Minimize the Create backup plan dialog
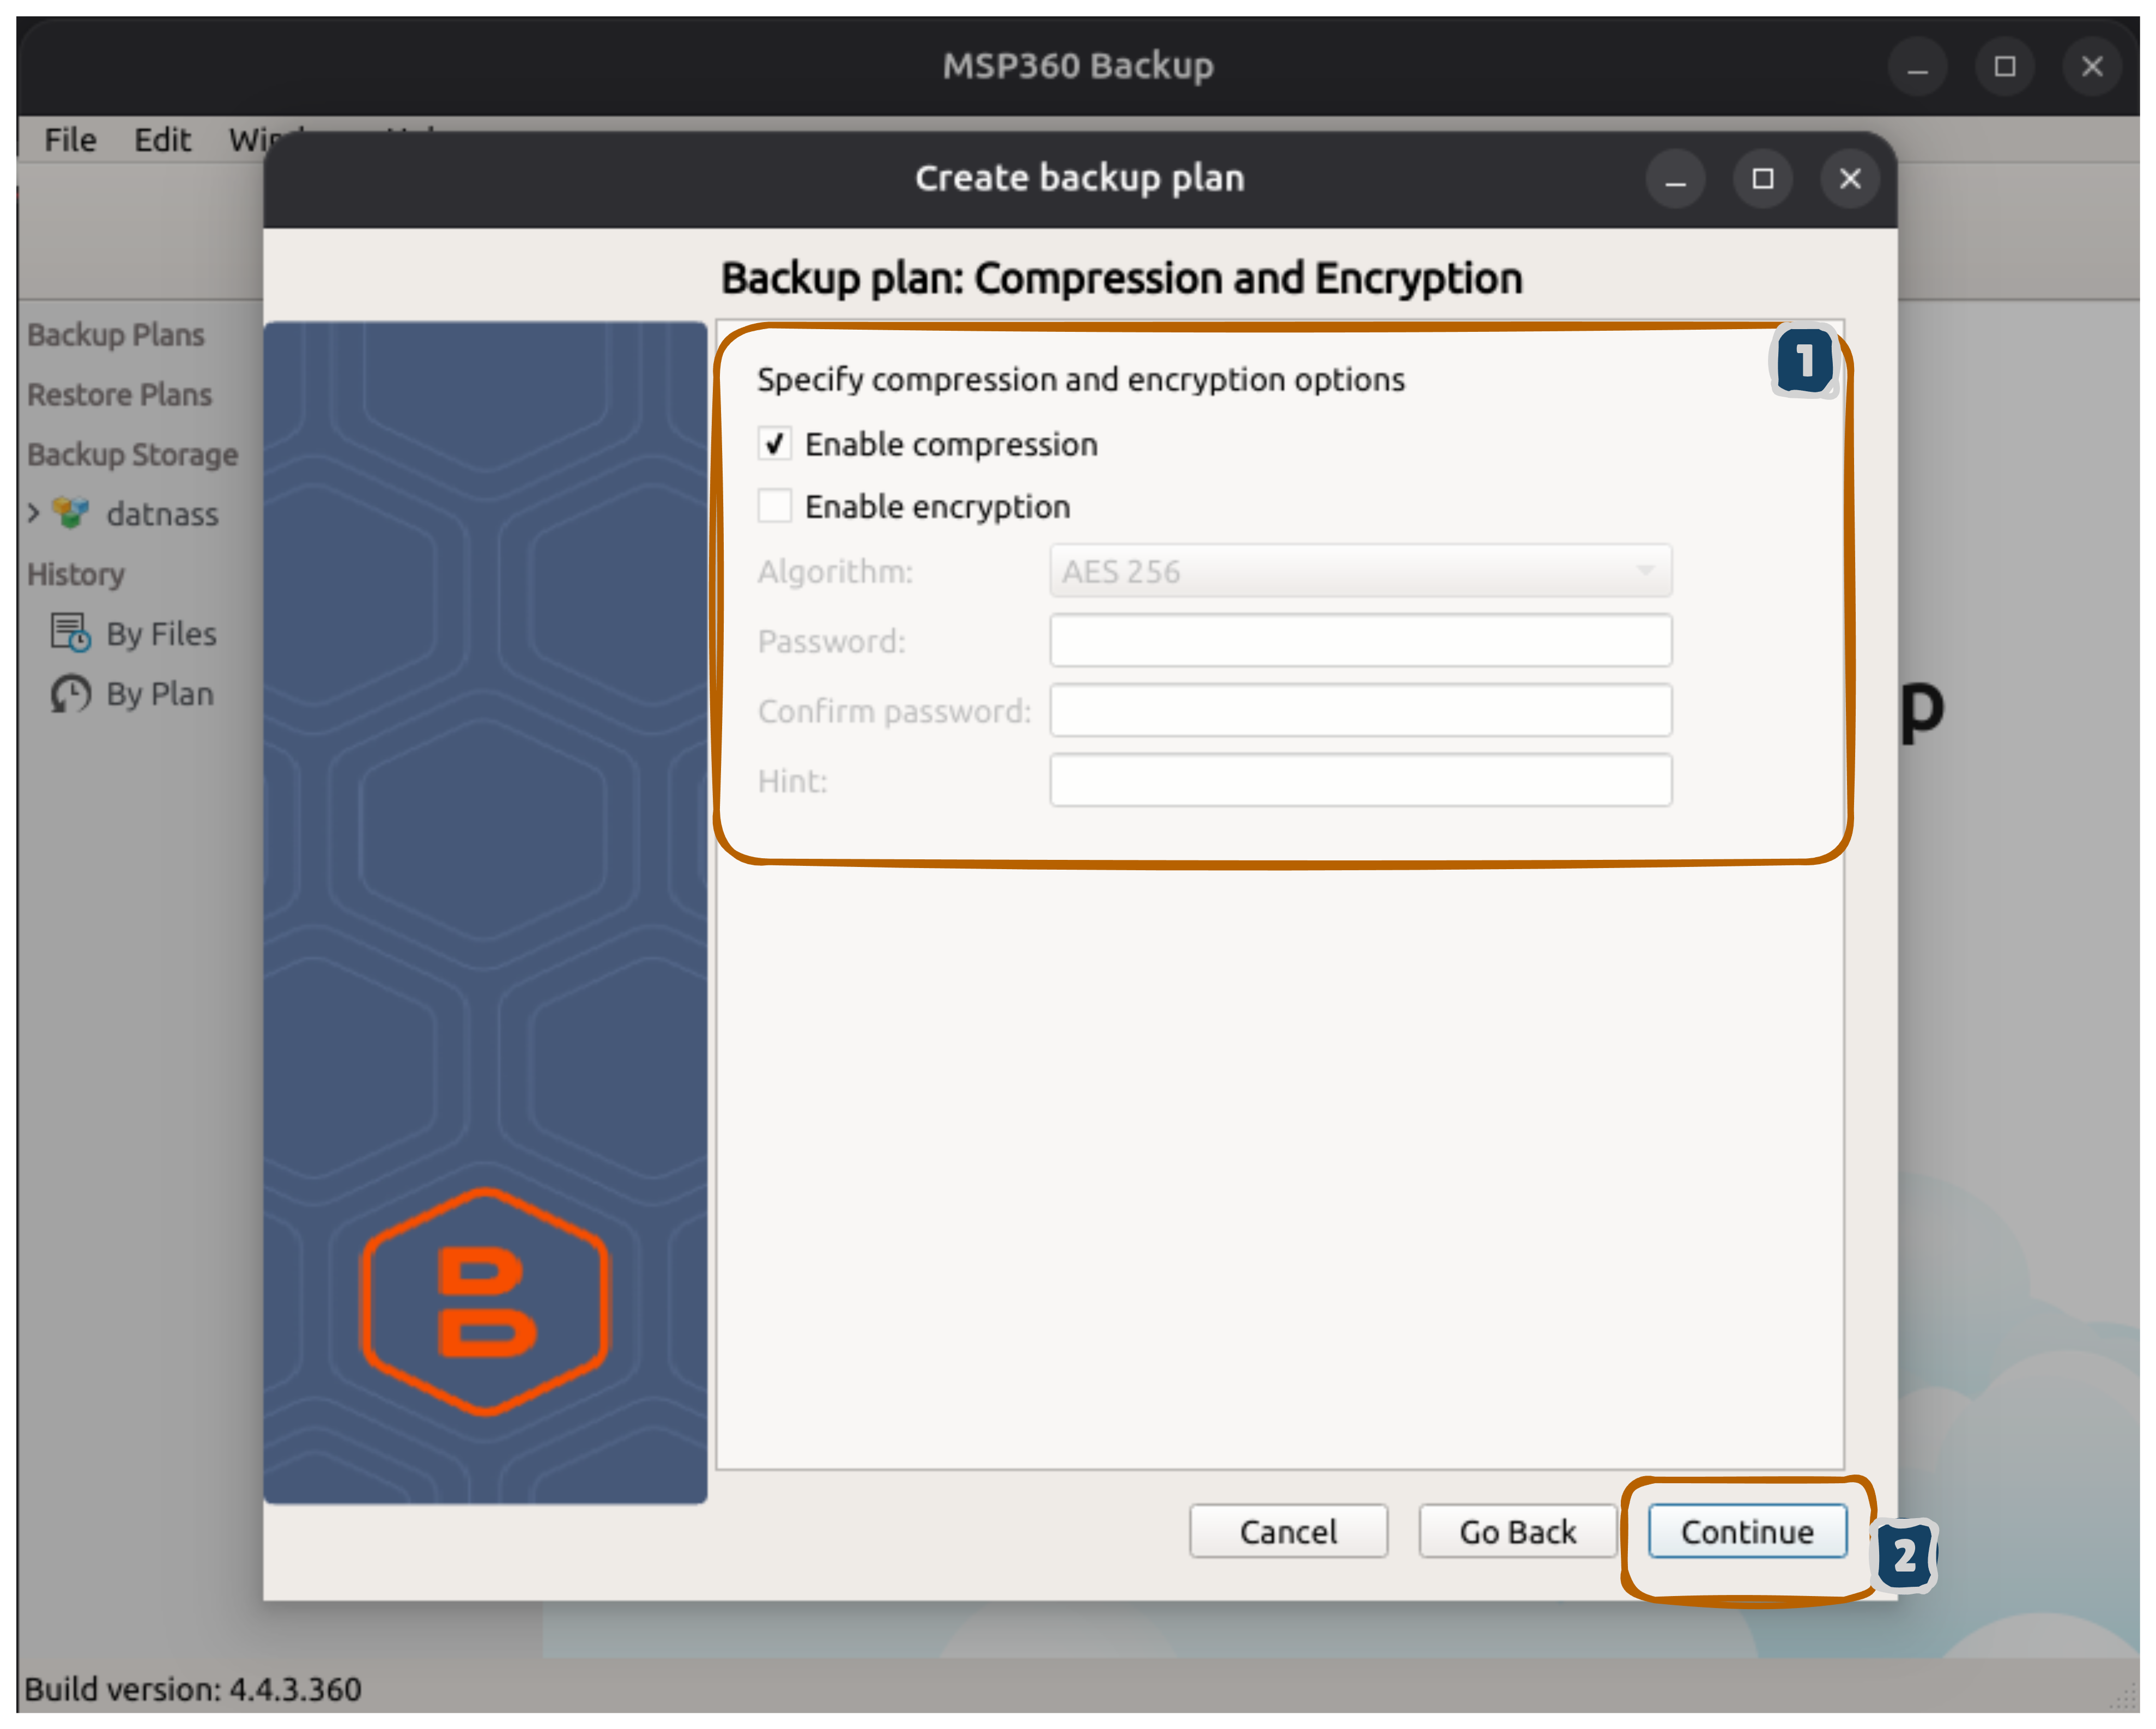The image size is (2156, 1729). pos(1675,179)
